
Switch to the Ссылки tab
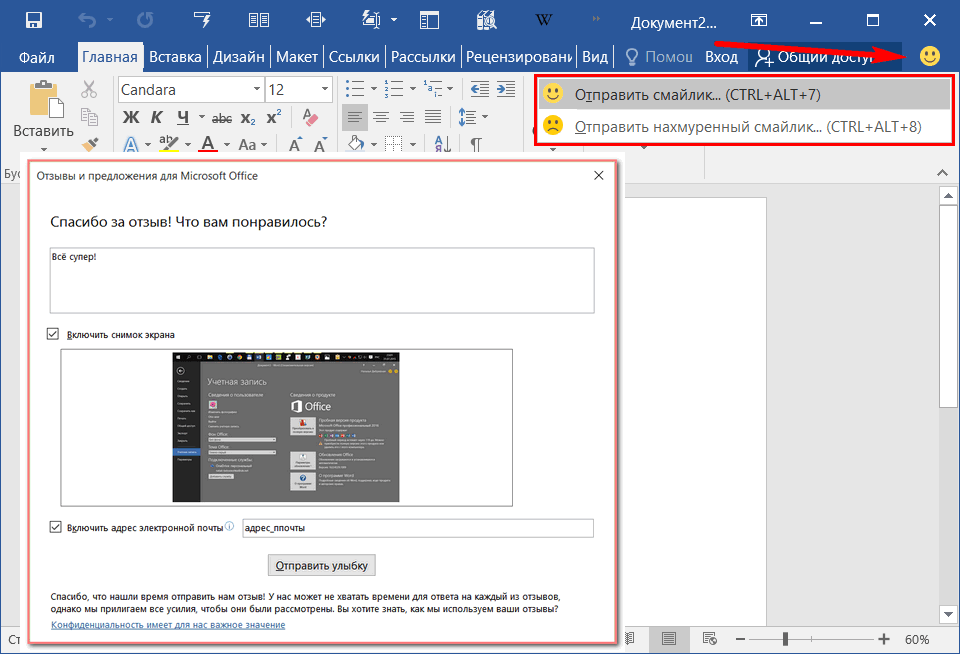(x=354, y=57)
